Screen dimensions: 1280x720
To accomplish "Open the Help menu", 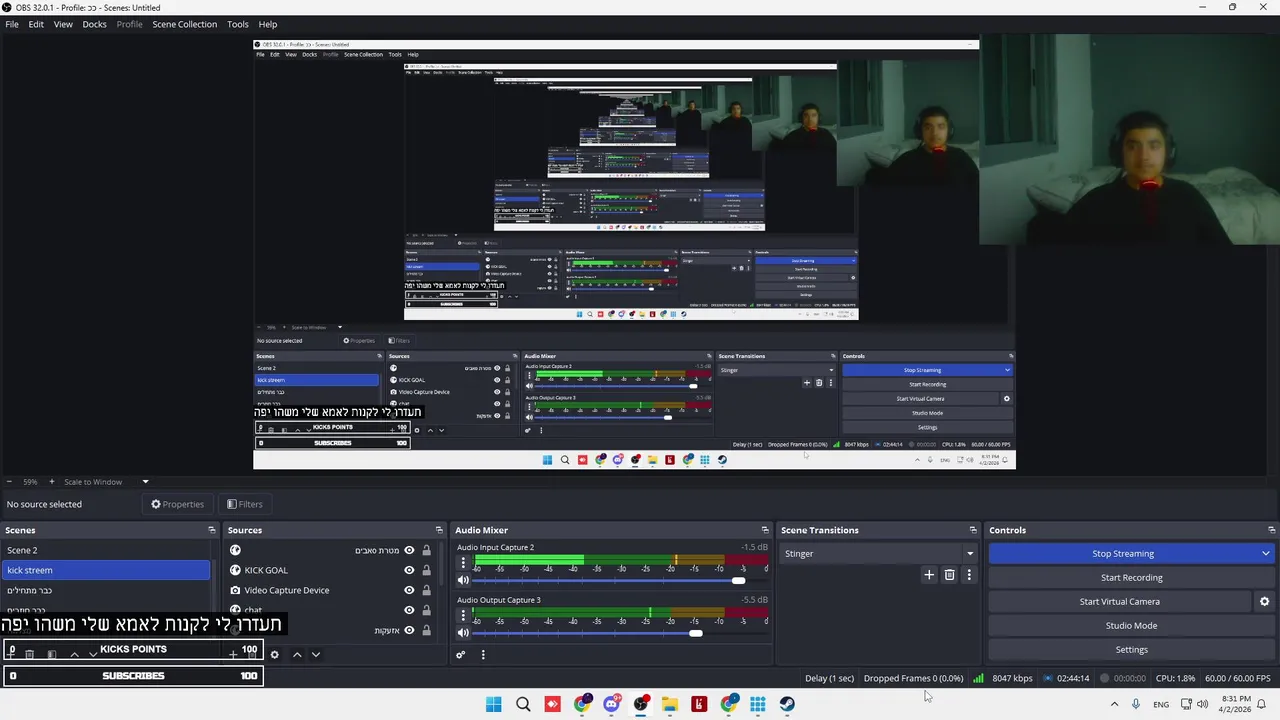I will pos(268,24).
